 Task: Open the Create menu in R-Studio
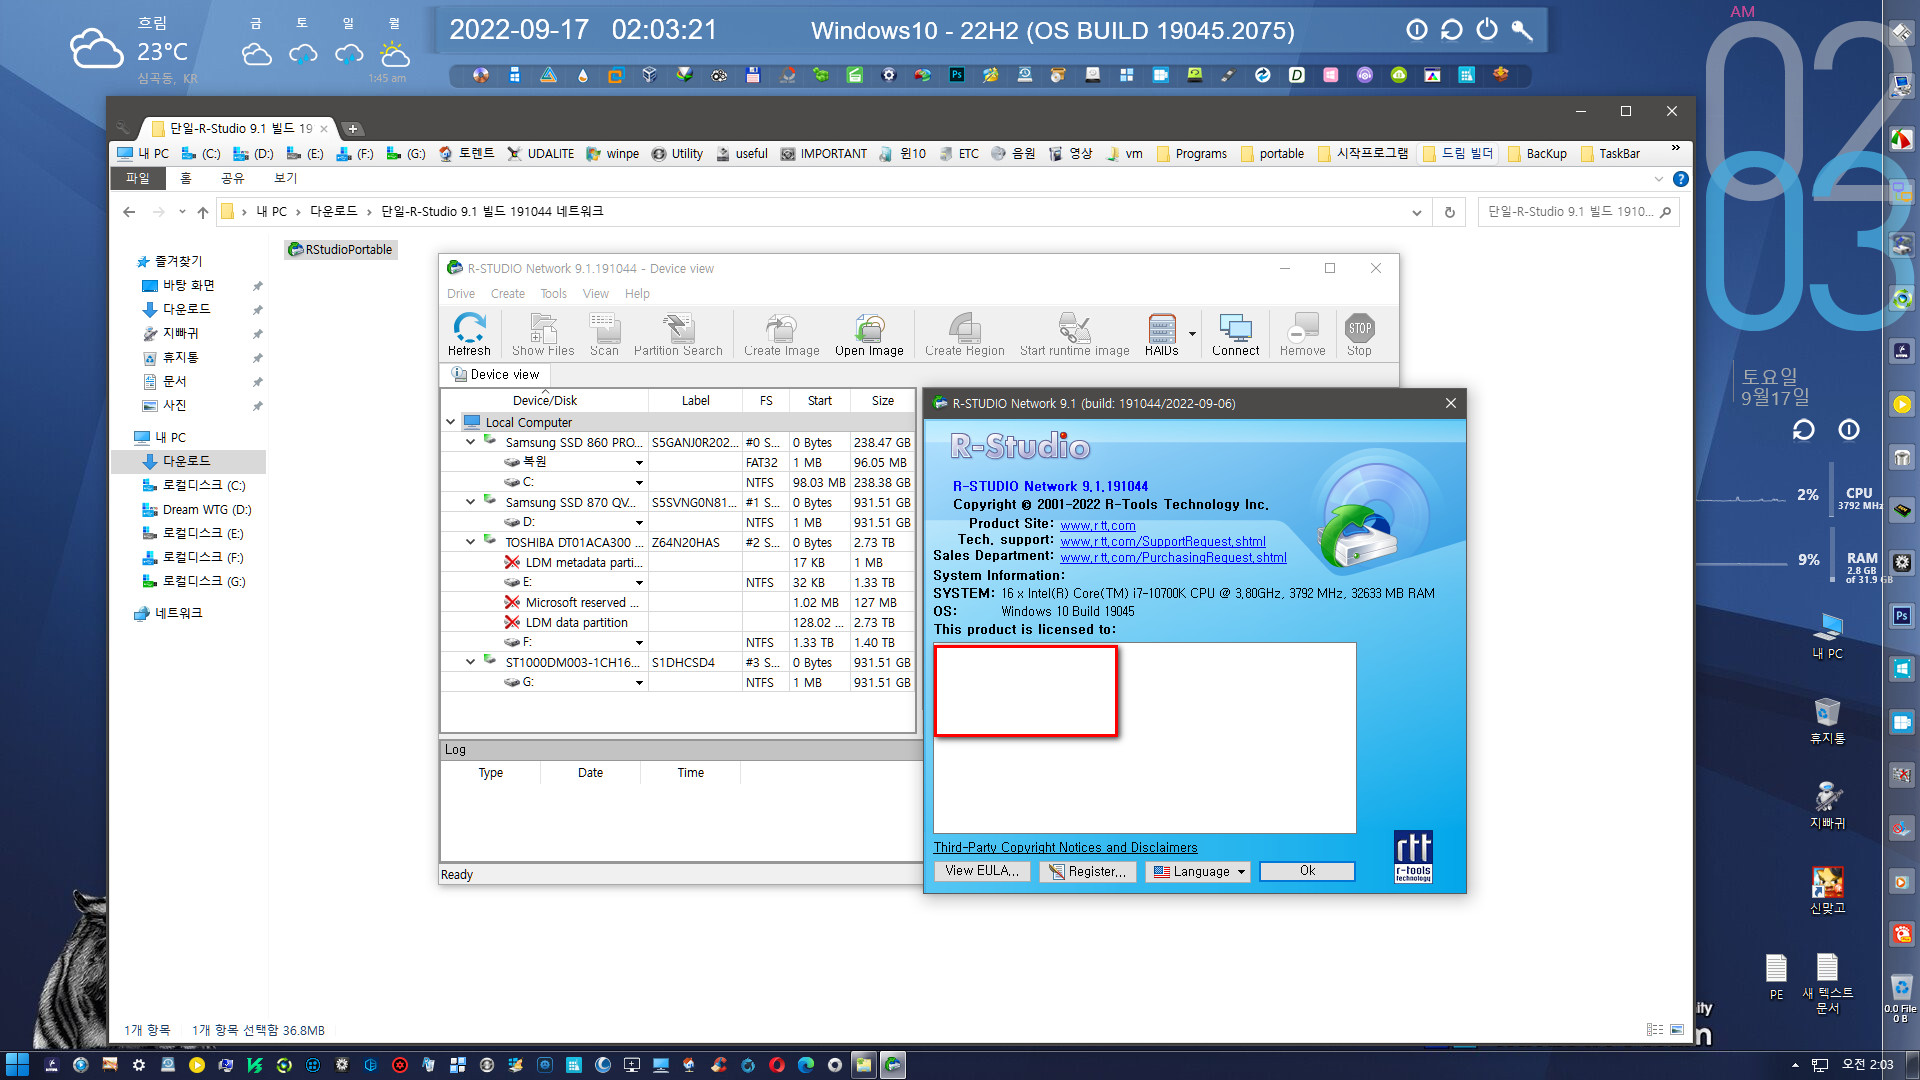point(507,294)
